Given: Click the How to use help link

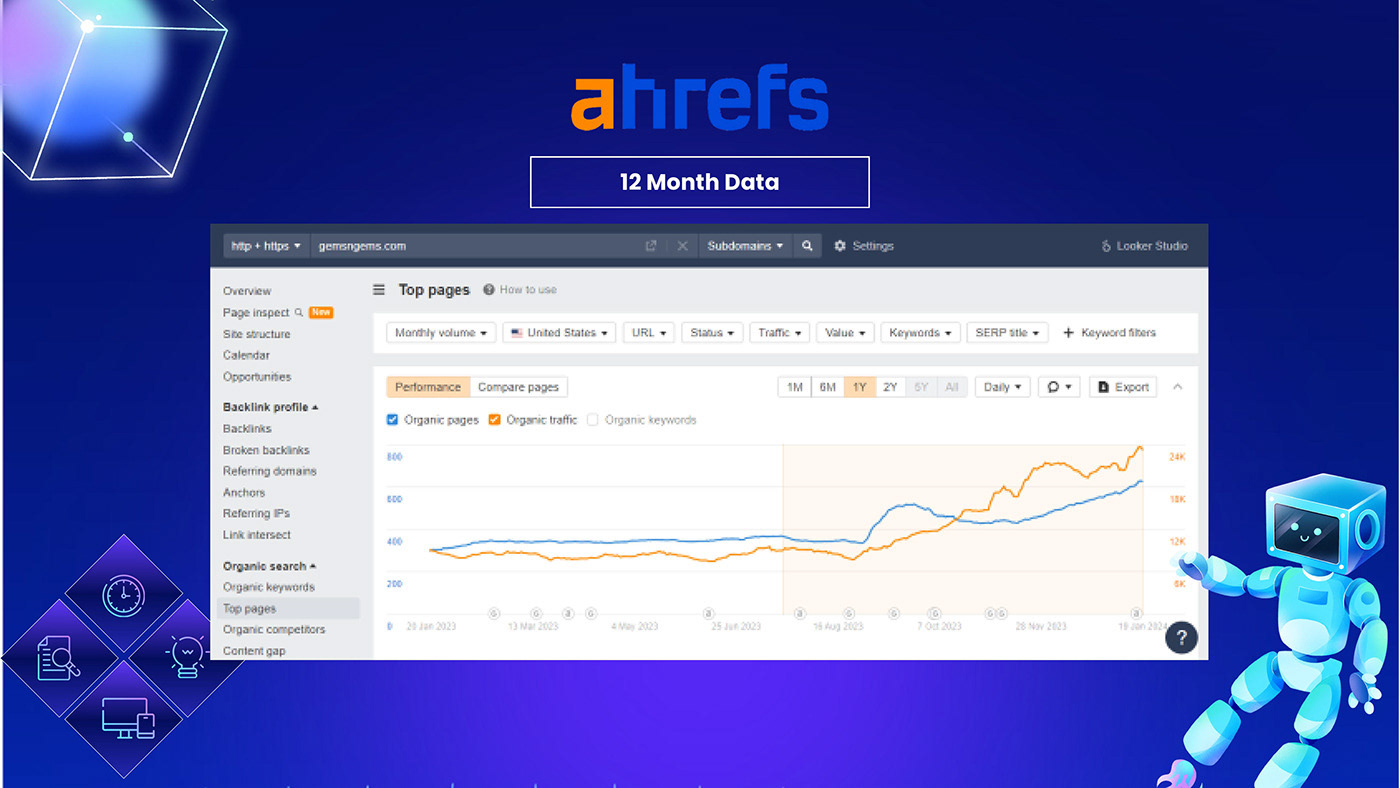Looking at the screenshot, I should pos(520,290).
